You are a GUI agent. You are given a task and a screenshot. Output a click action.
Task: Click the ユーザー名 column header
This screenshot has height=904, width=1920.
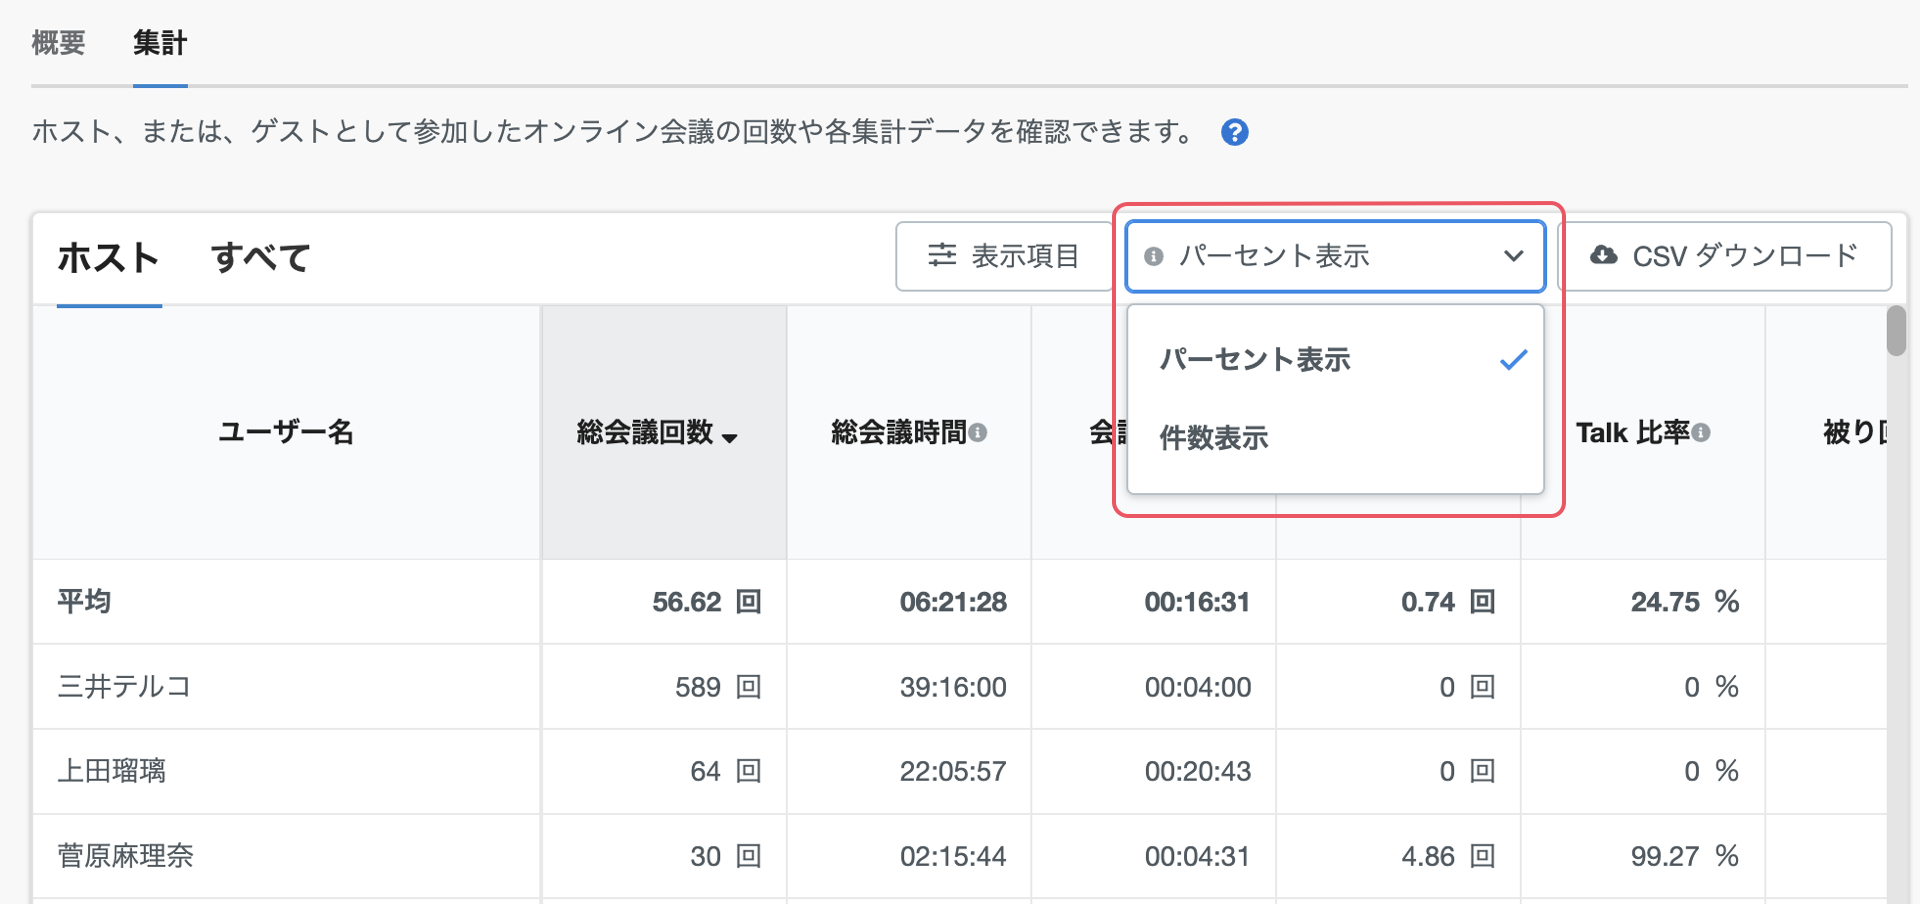[286, 432]
